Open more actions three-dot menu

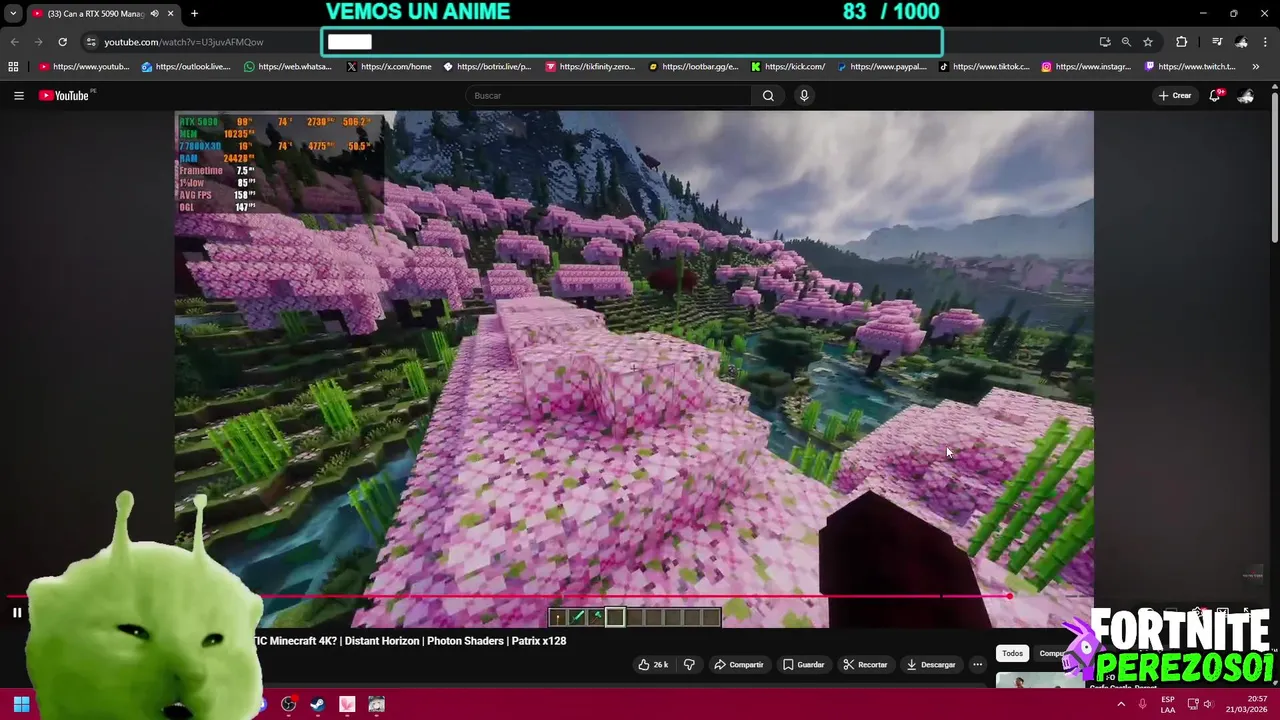(x=978, y=664)
